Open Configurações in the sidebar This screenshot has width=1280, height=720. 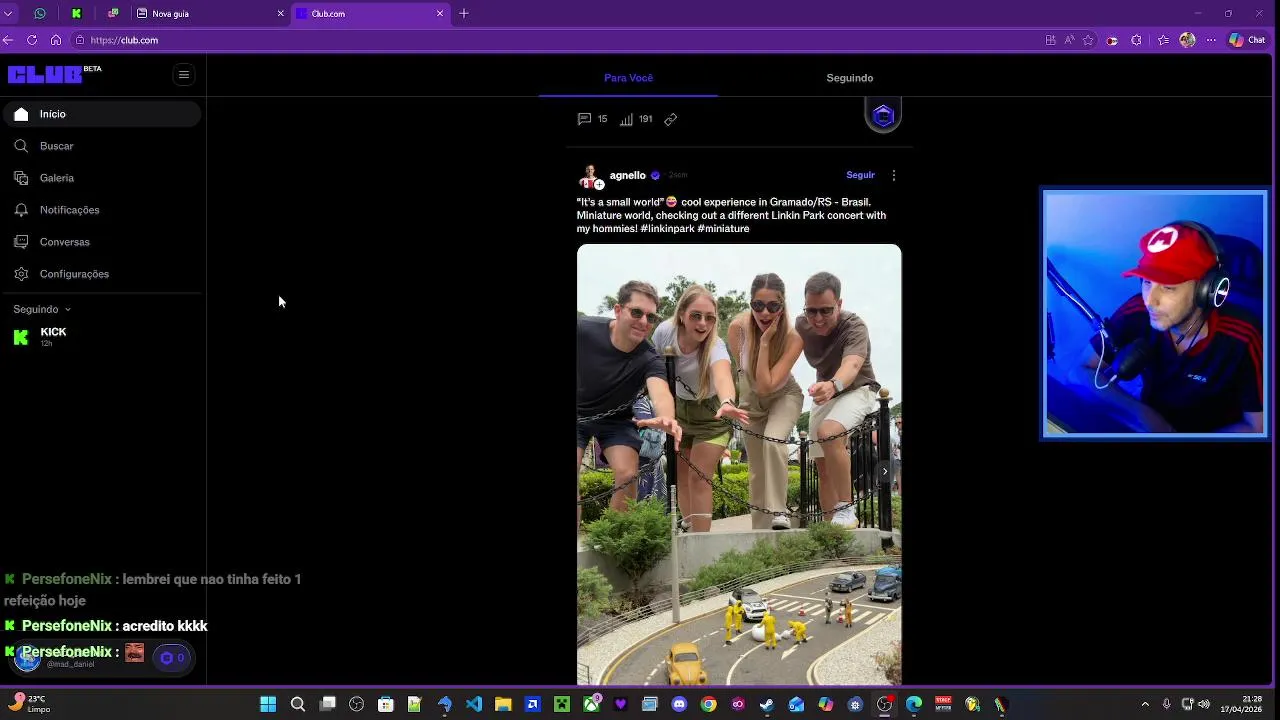[102, 274]
